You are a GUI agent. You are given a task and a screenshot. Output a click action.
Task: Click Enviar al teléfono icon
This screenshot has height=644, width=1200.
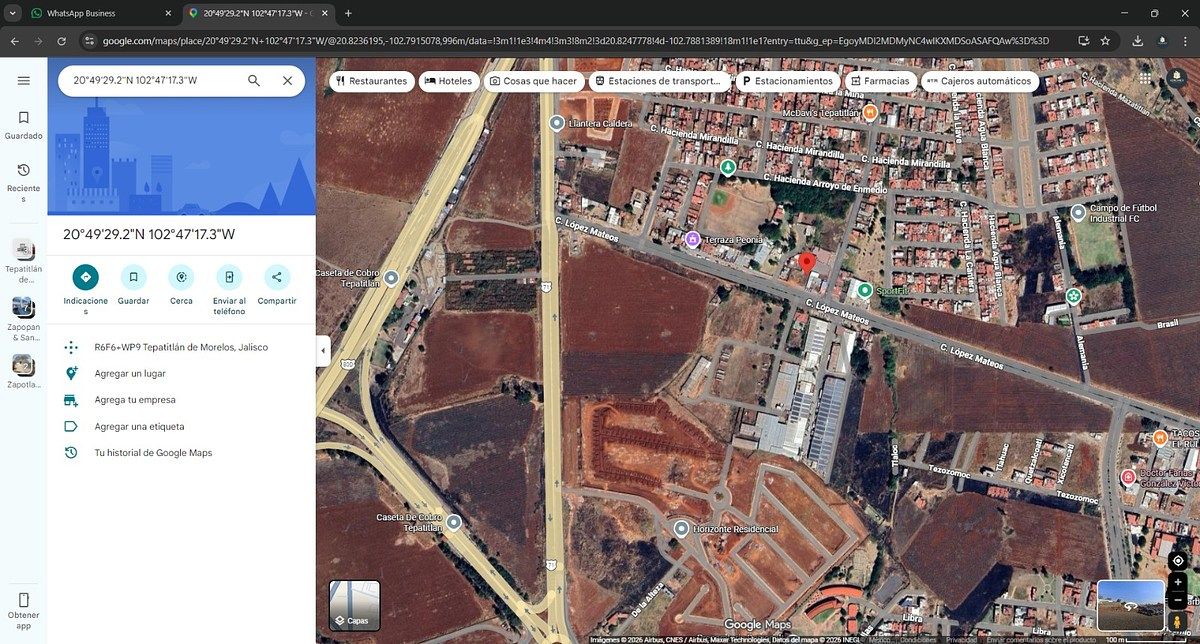(229, 277)
